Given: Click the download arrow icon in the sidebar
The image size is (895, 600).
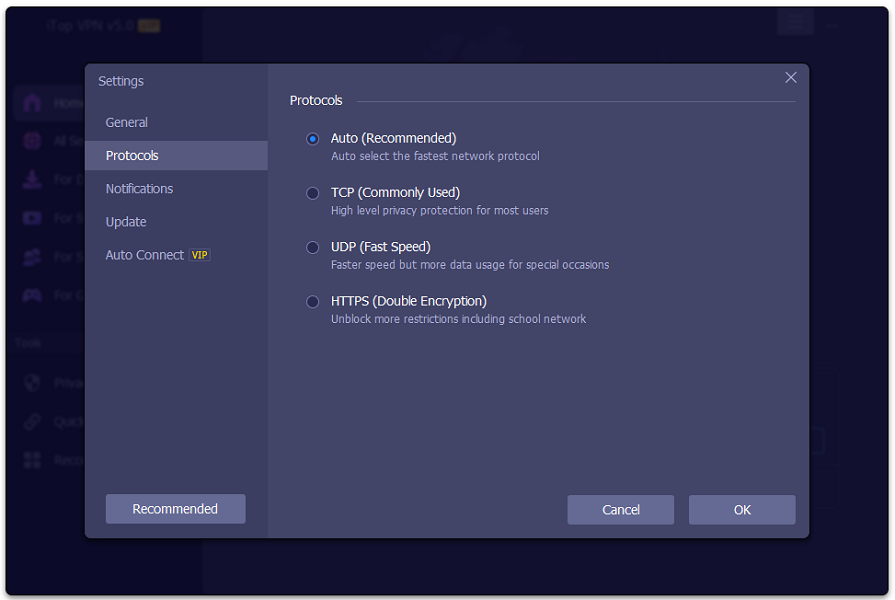Looking at the screenshot, I should coord(33,180).
